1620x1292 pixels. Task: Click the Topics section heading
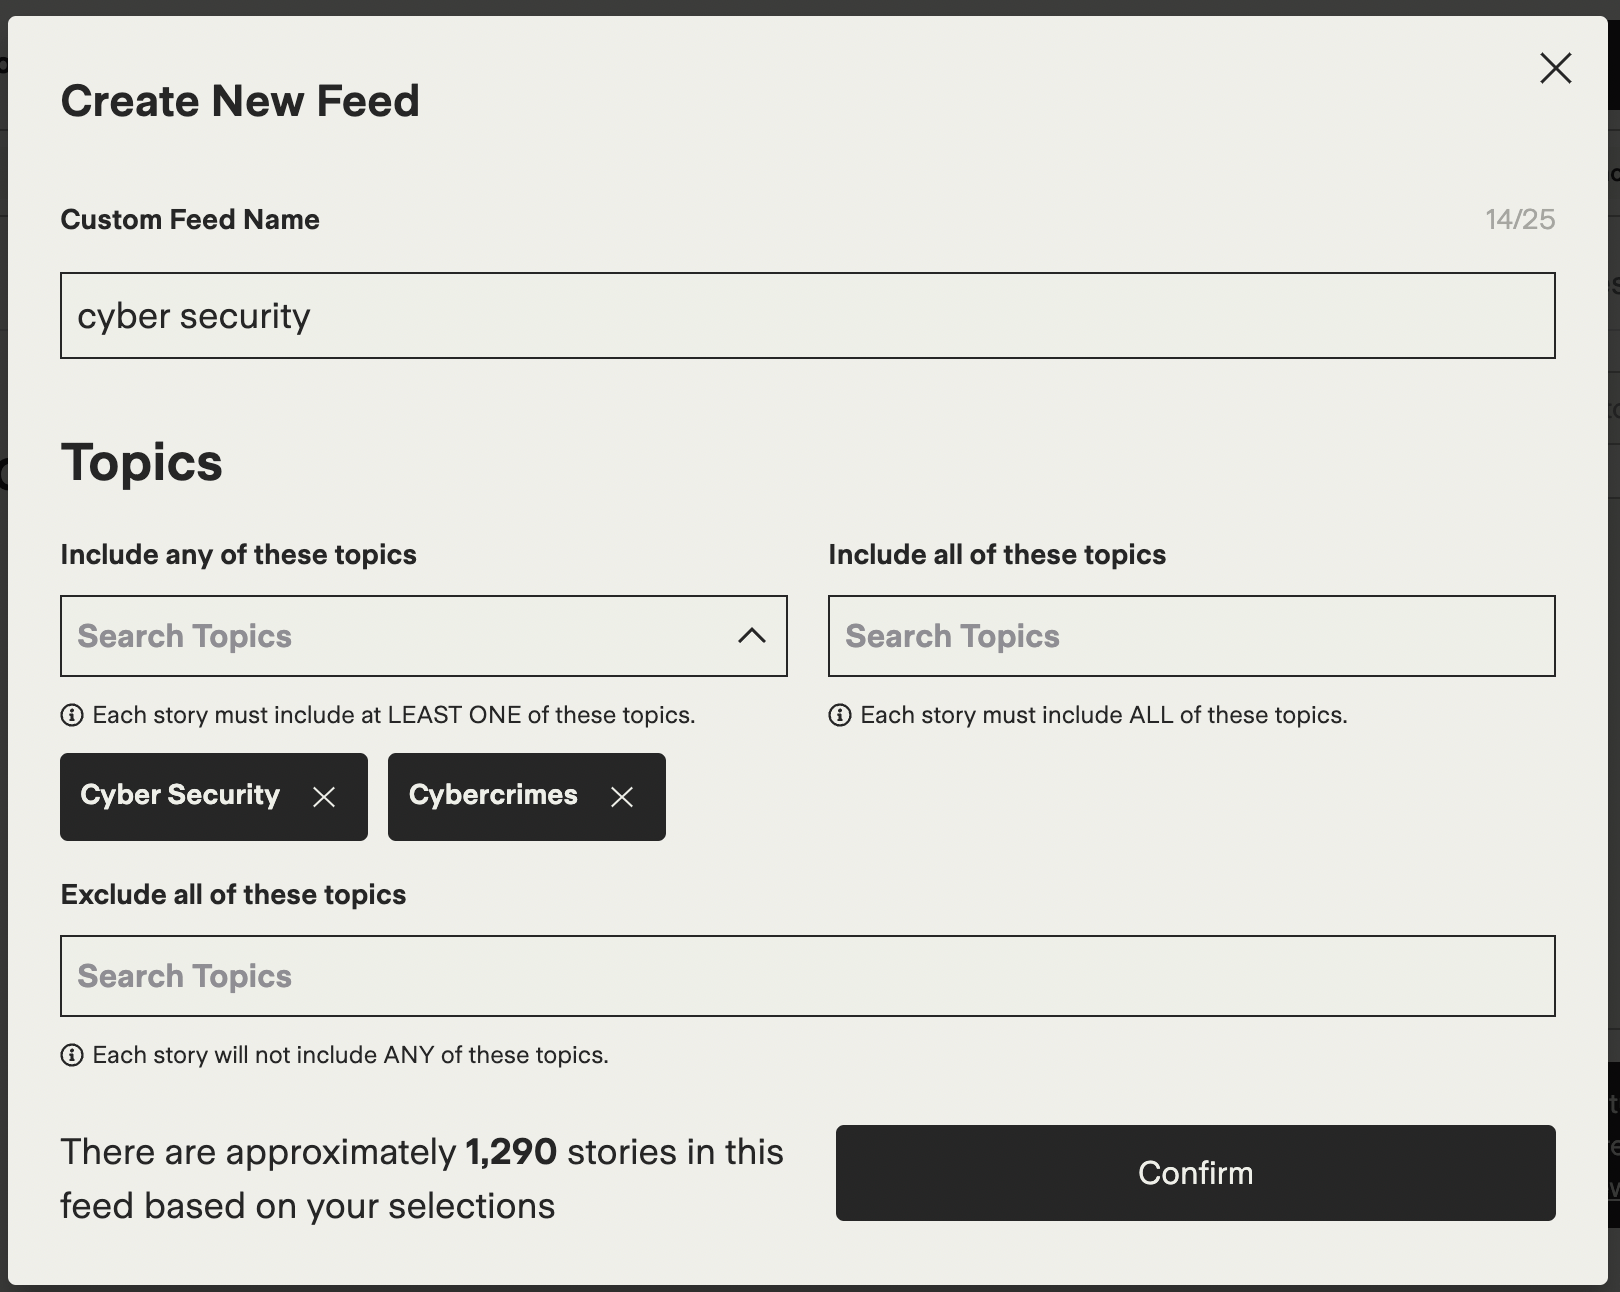coord(142,463)
